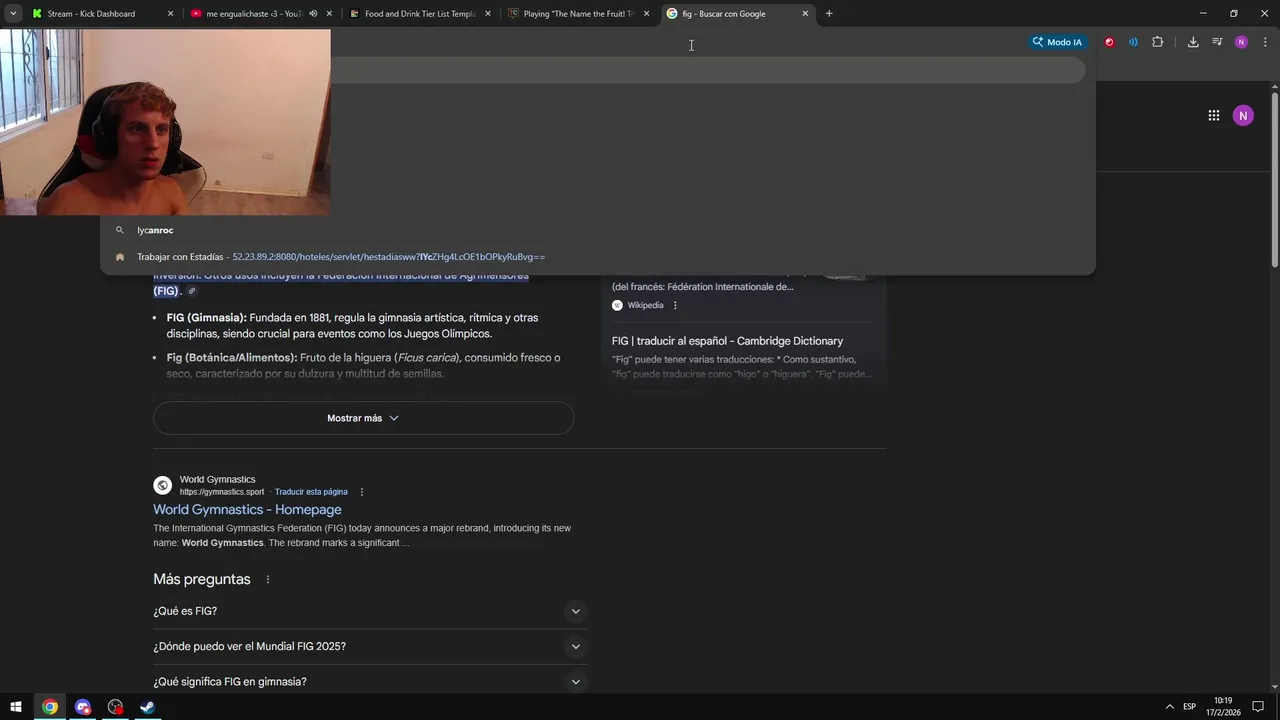Screen dimensions: 1280x720
Task: Open World Gymnastics result options menu
Action: pos(362,492)
